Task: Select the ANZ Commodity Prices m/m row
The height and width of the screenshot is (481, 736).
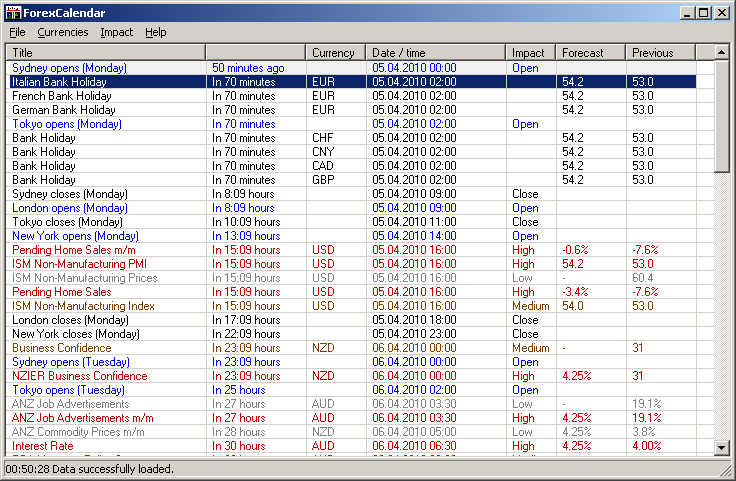Action: (351, 432)
